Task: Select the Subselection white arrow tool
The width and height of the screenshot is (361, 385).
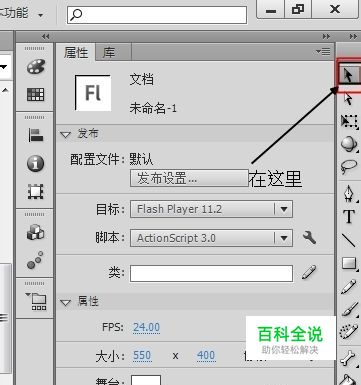Action: [348, 100]
